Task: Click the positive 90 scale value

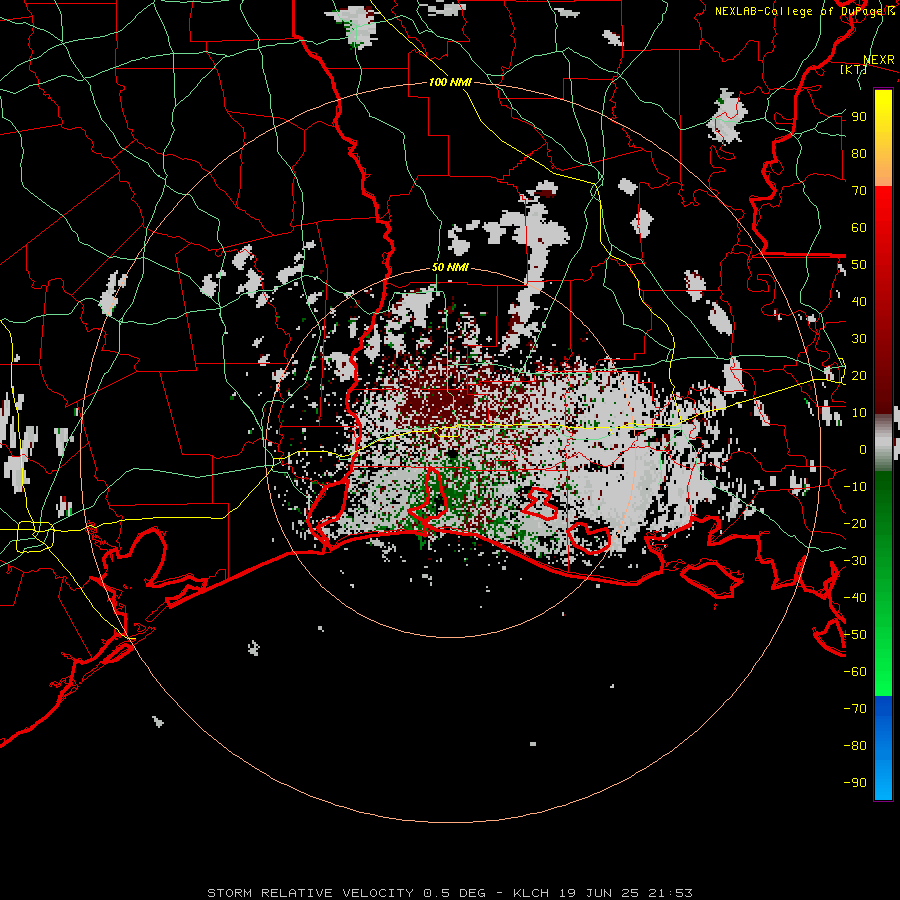Action: pyautogui.click(x=859, y=117)
